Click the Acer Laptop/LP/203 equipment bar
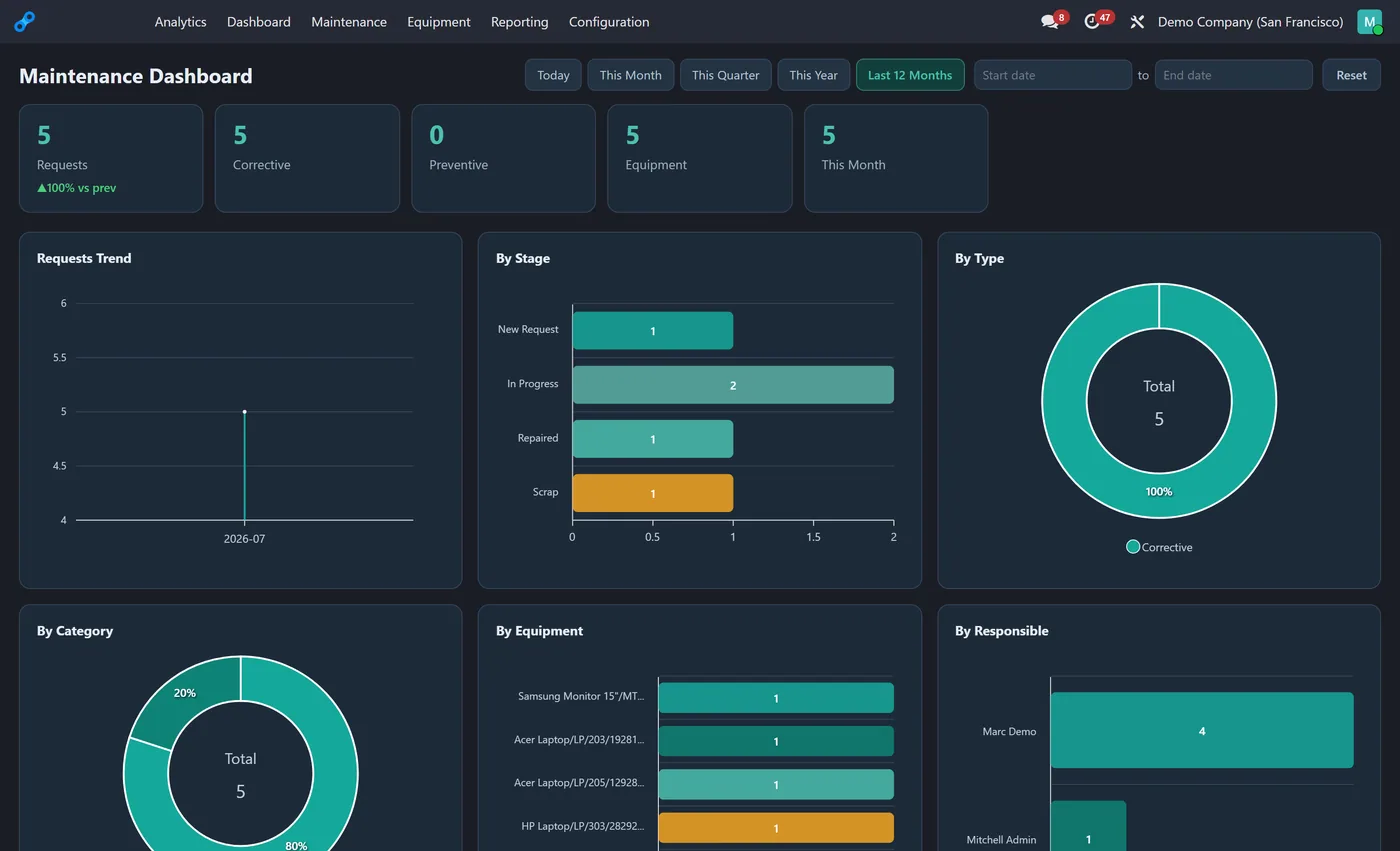 [x=776, y=741]
